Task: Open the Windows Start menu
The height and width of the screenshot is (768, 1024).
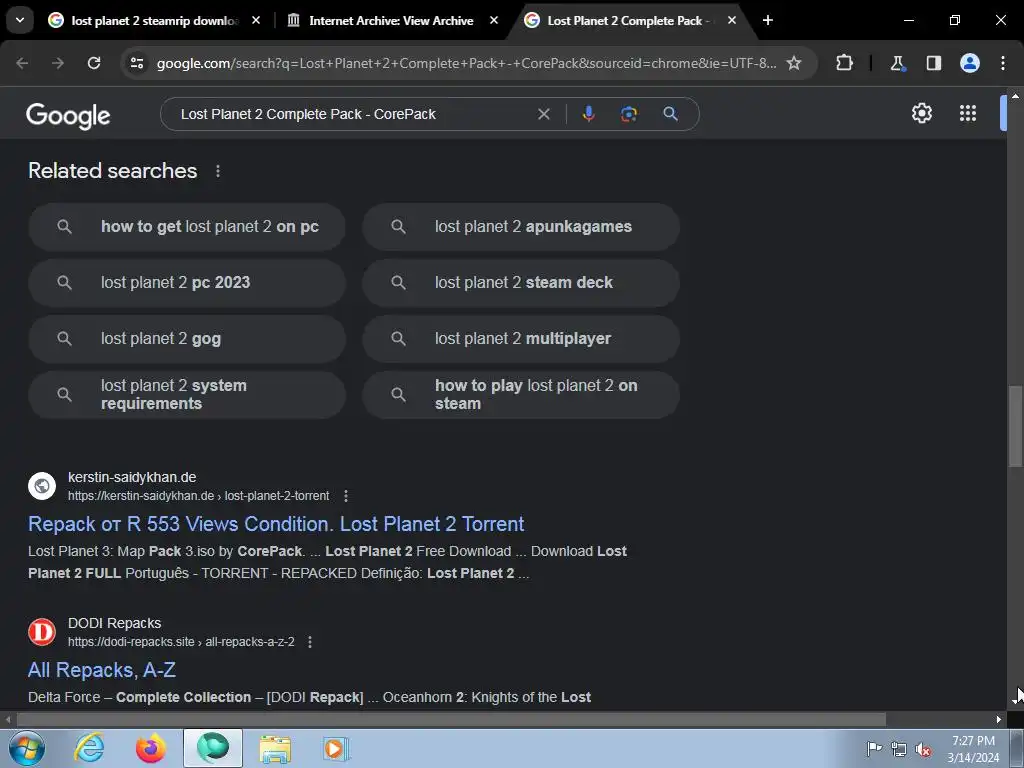Action: (27, 749)
